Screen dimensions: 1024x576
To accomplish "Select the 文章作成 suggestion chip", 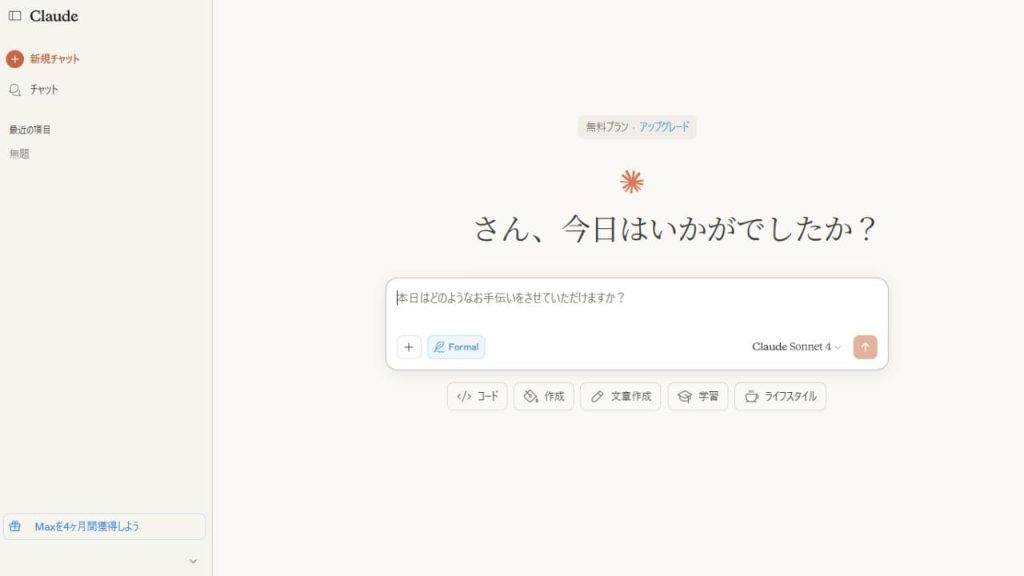I will pyautogui.click(x=620, y=396).
